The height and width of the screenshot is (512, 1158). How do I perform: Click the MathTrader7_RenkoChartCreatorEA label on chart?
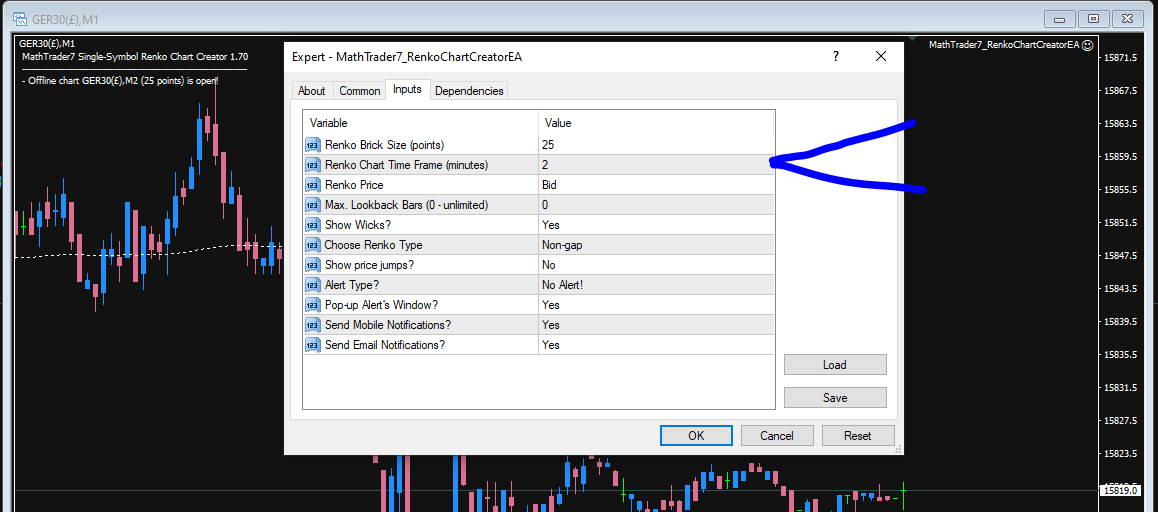pos(1004,45)
